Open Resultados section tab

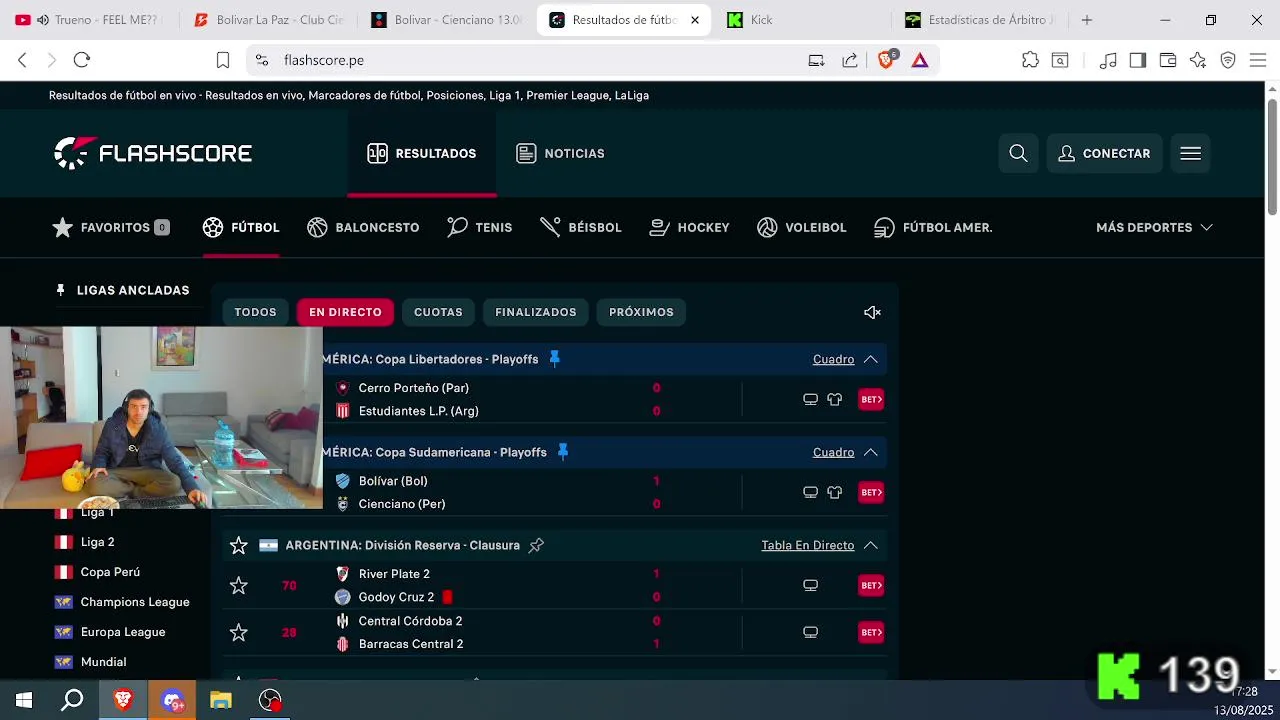[x=421, y=153]
